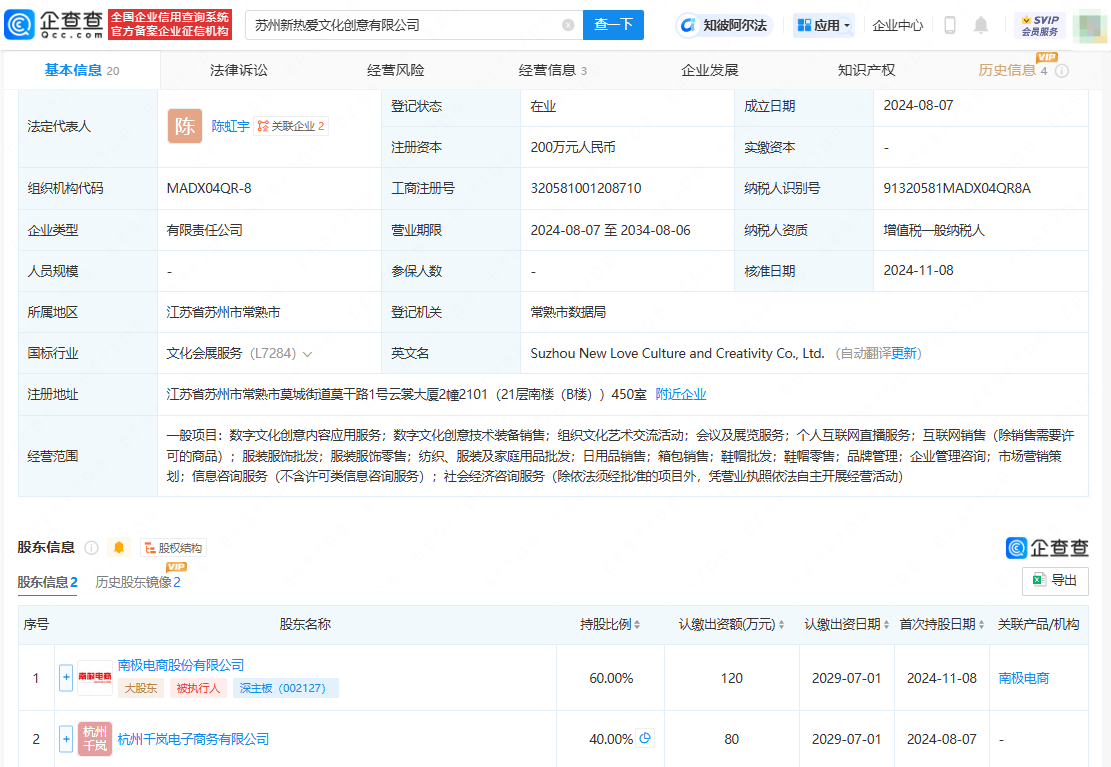Expand the 文化会展服务 (L7284) industry chevron
This screenshot has width=1111, height=767.
click(307, 353)
